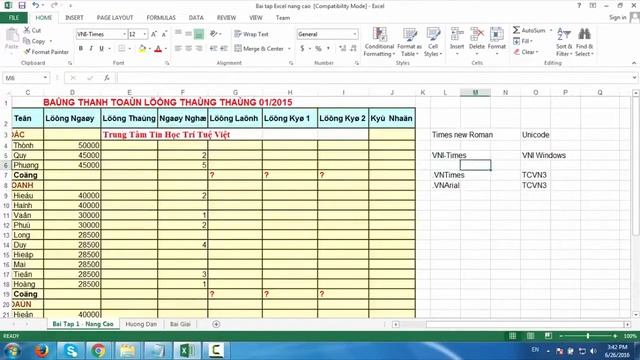Select column M header
The width and height of the screenshot is (640, 360).
pyautogui.click(x=475, y=93)
